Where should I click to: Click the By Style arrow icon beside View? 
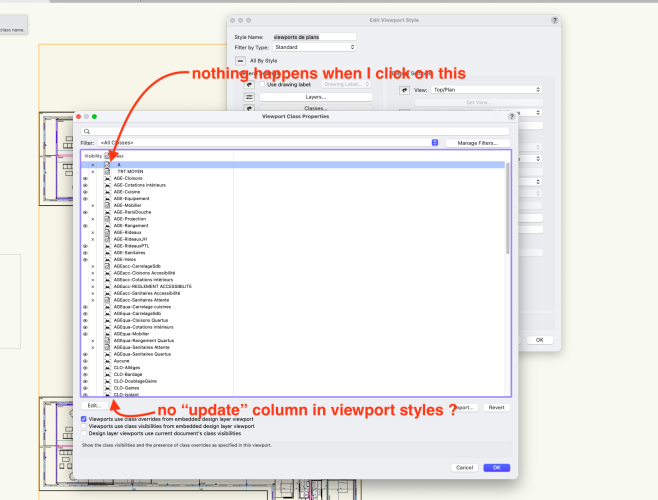[x=404, y=89]
